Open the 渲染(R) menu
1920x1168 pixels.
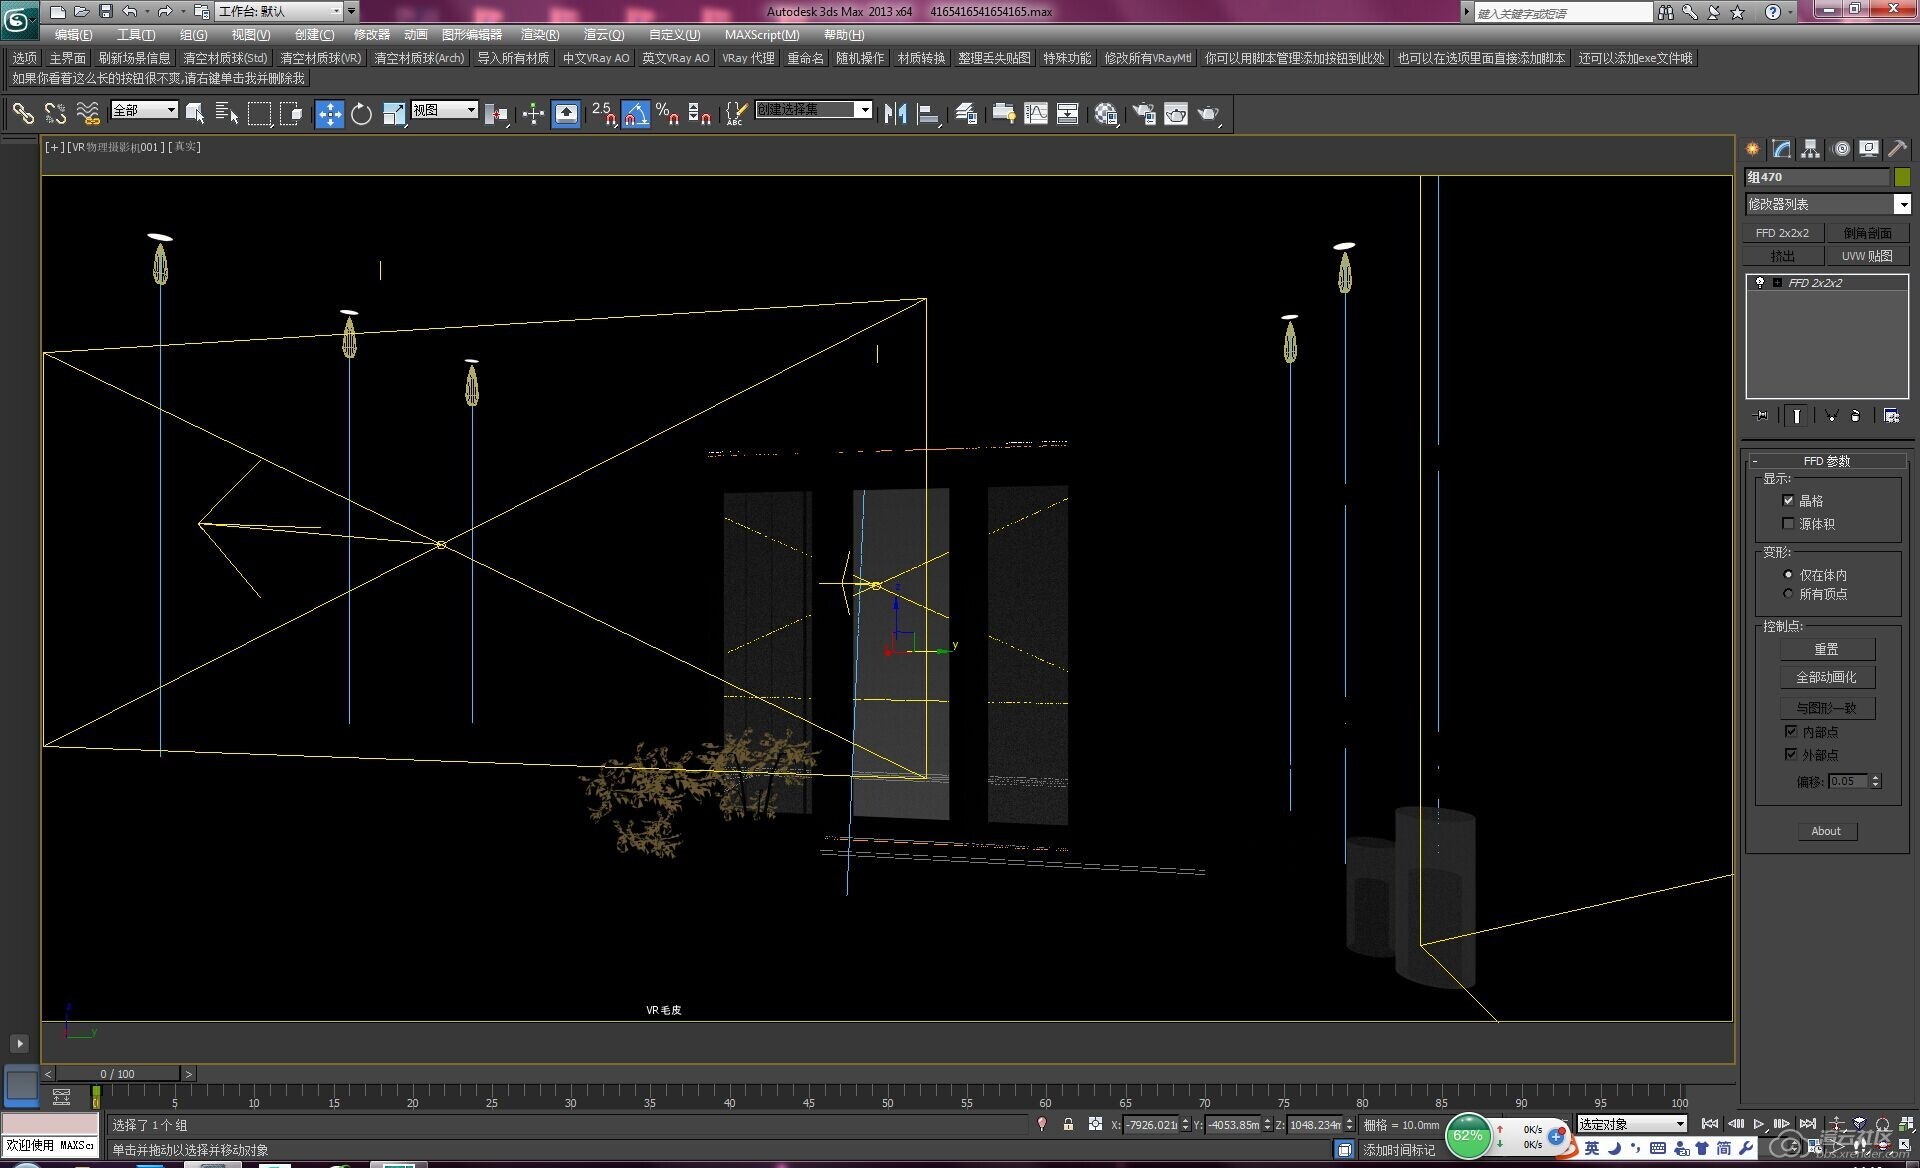point(539,35)
